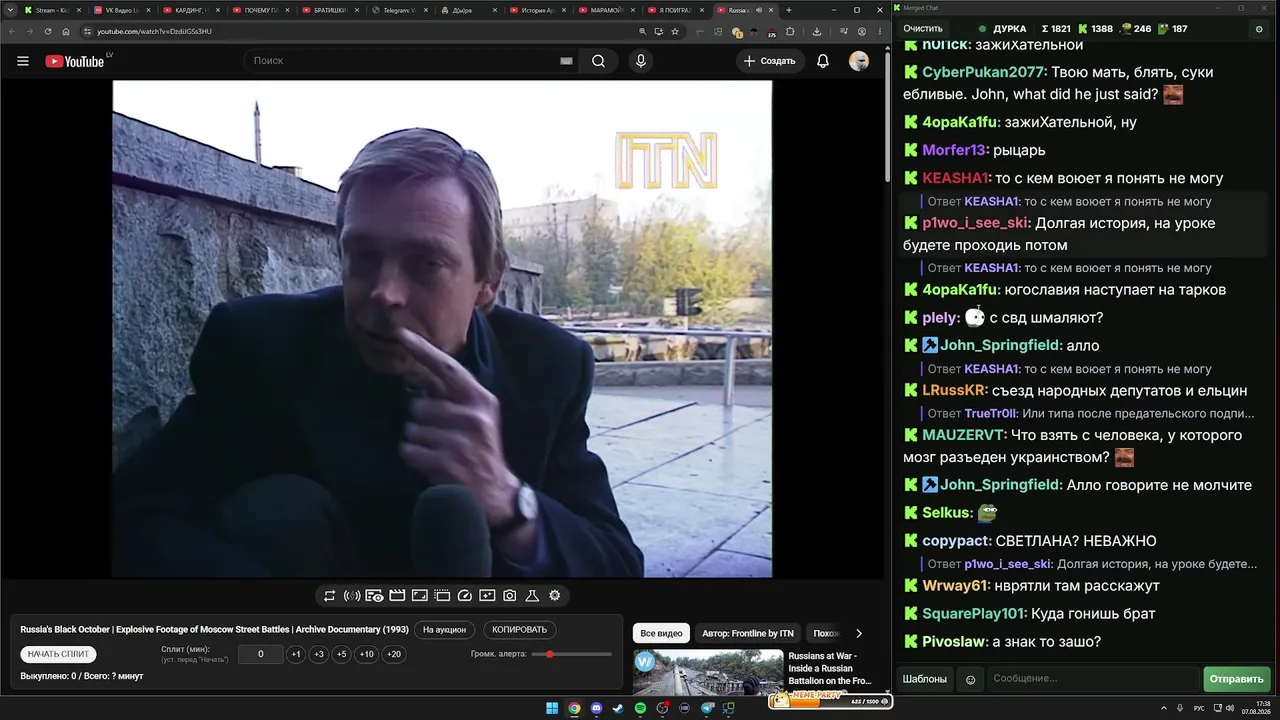The width and height of the screenshot is (1280, 720).
Task: Open a new browser tab with plus button
Action: tap(789, 10)
